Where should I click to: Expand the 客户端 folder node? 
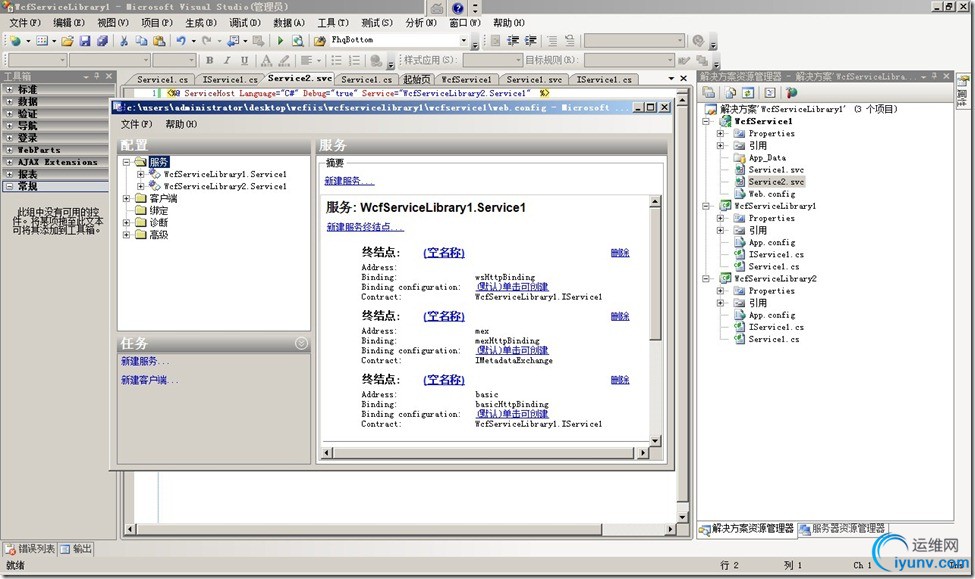127,198
